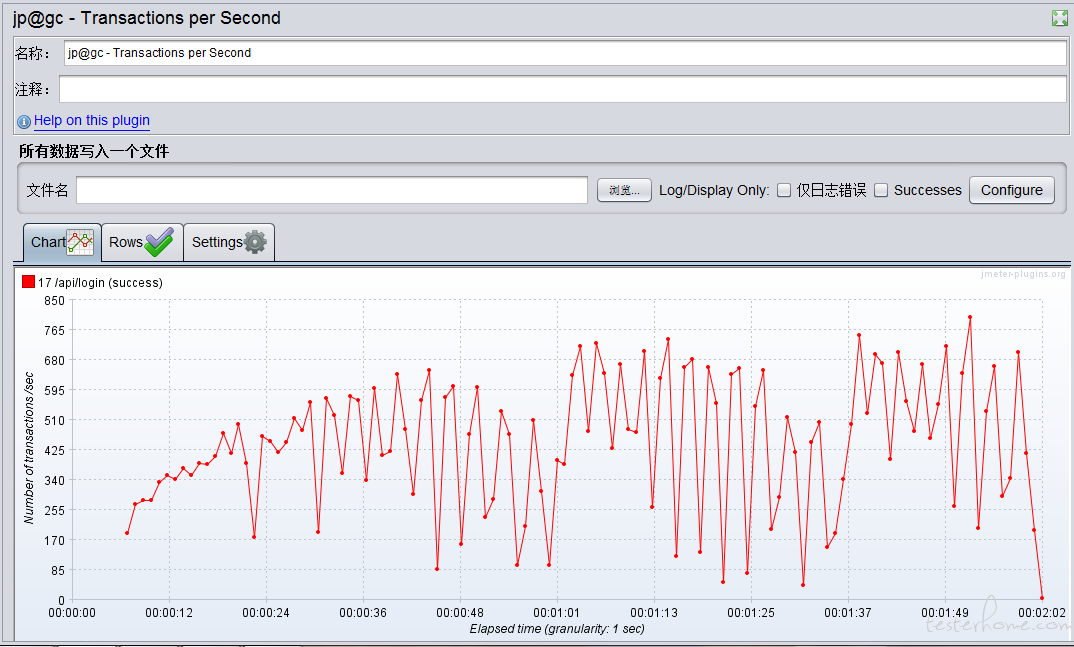Image resolution: width=1074 pixels, height=647 pixels.
Task: Click into the 注释 comment field
Action: point(562,89)
